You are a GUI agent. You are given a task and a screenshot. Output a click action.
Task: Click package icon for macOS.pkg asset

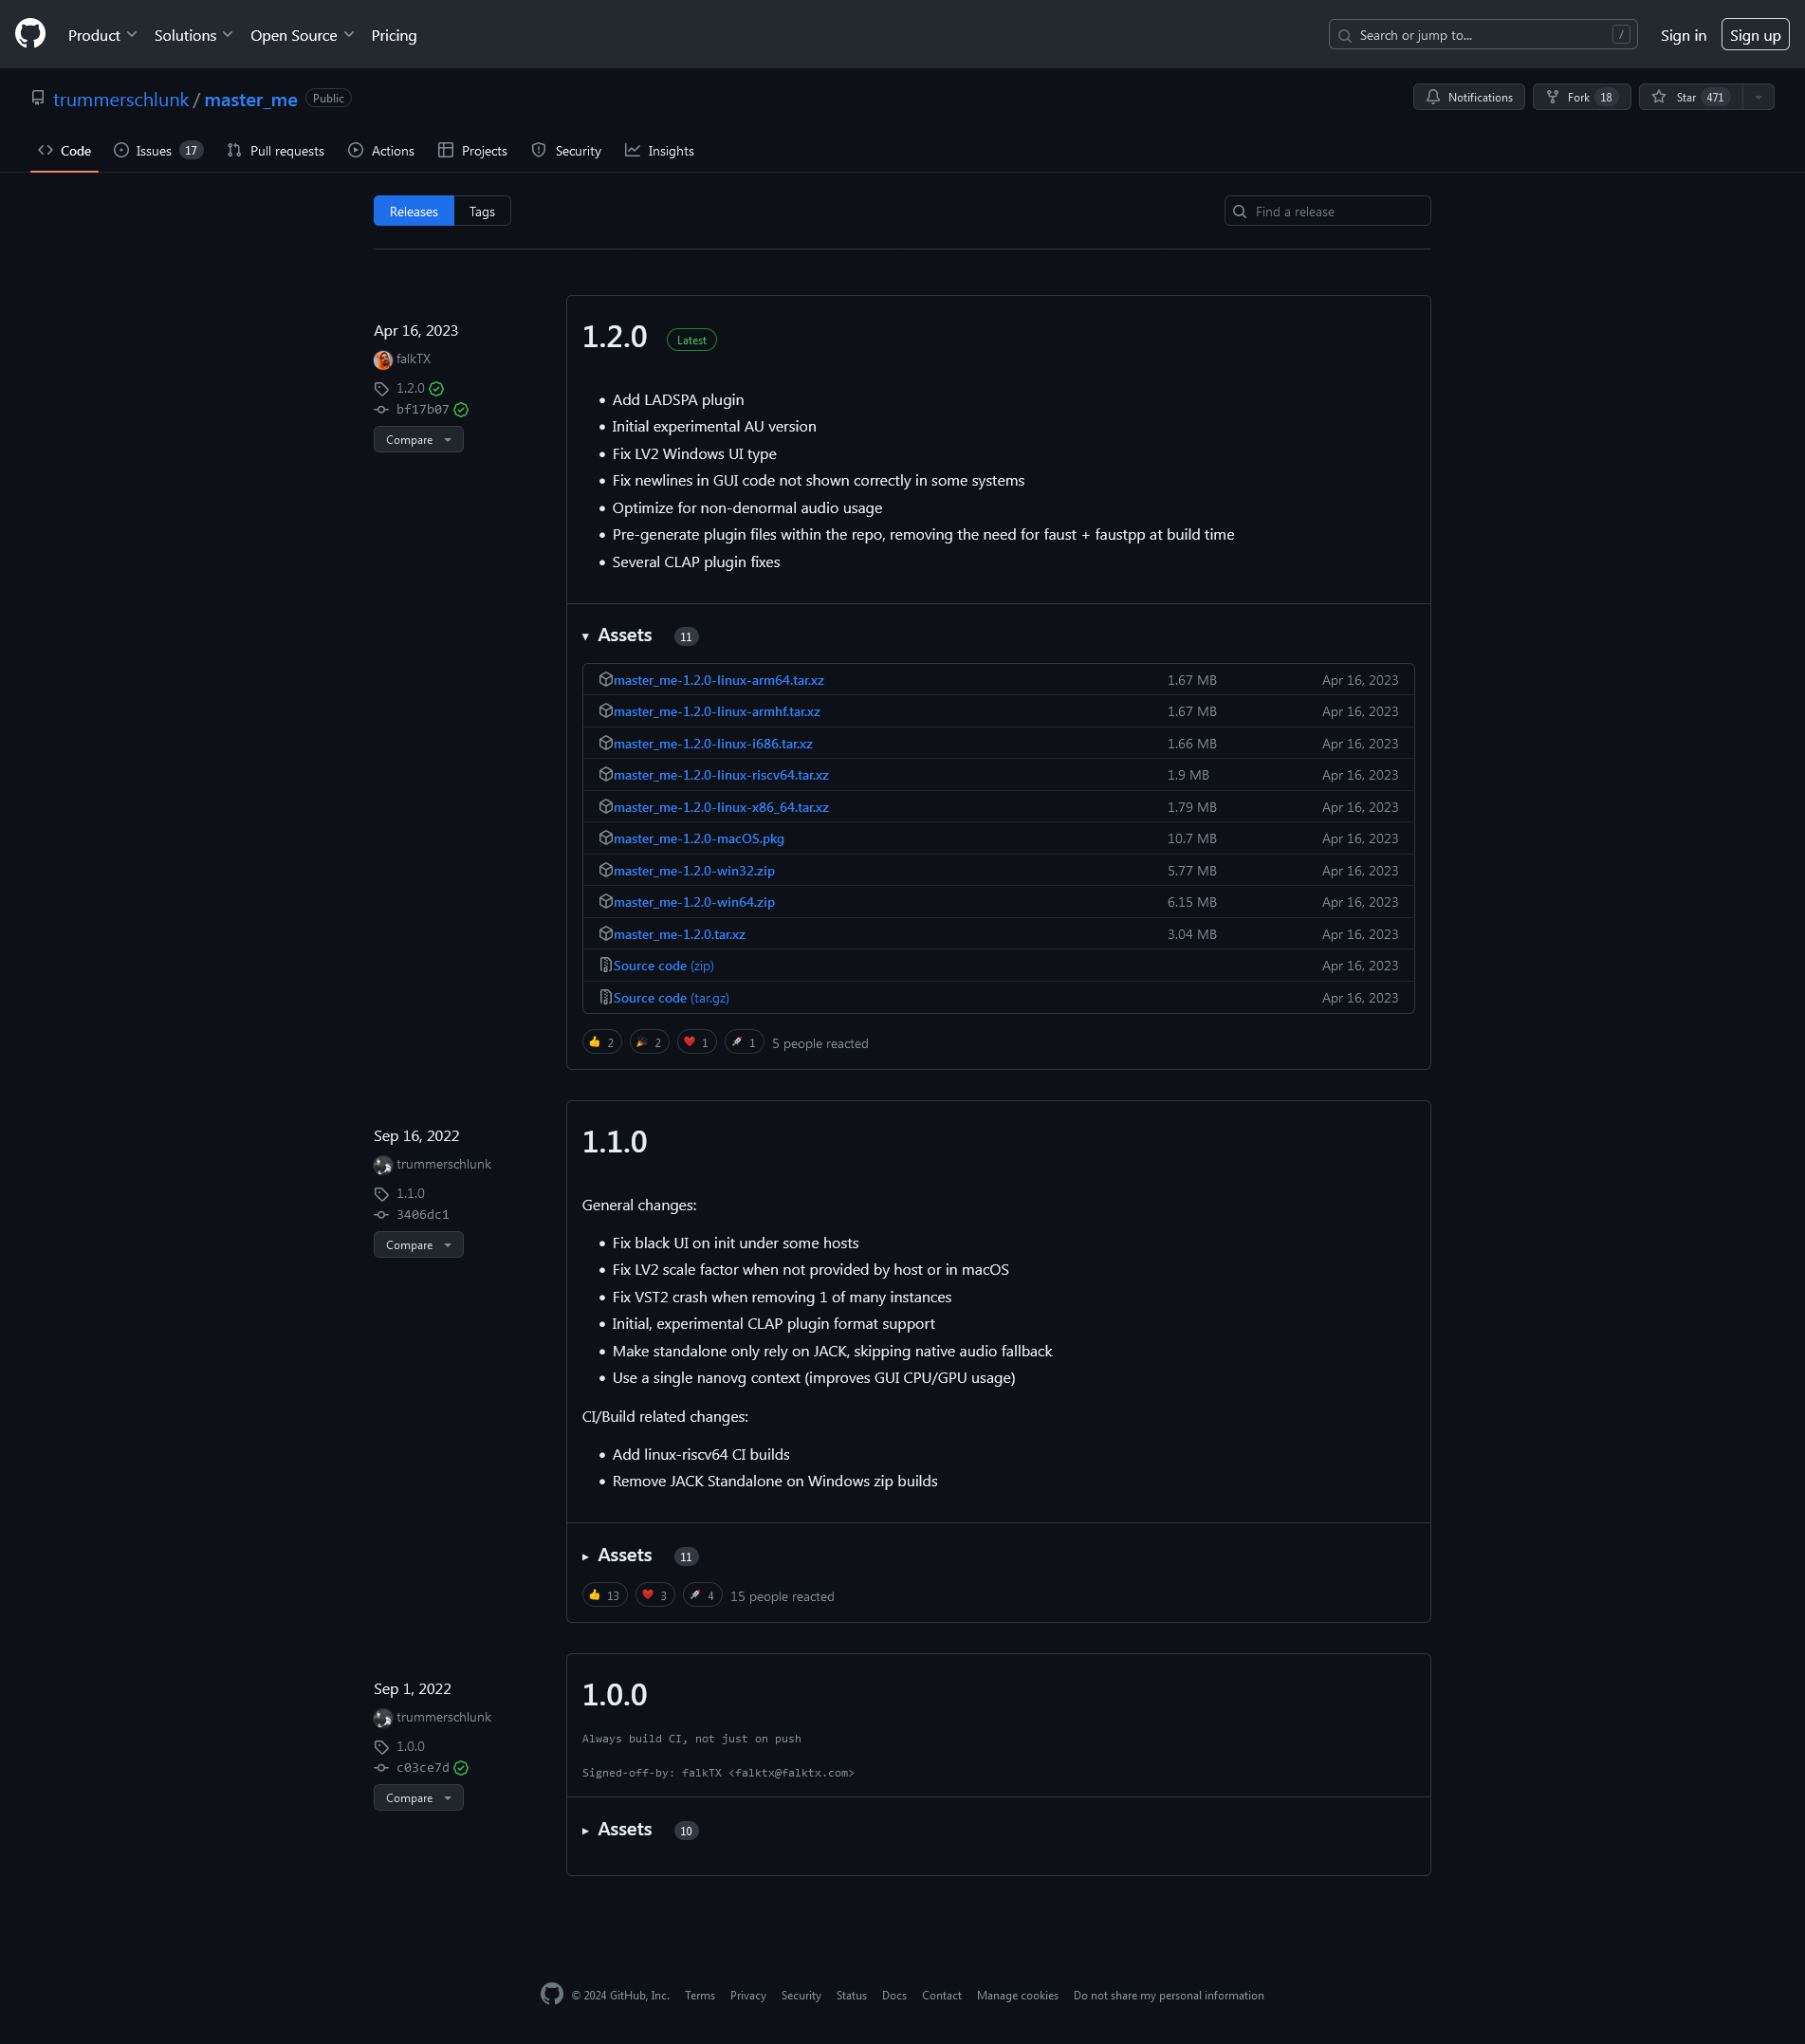tap(606, 838)
